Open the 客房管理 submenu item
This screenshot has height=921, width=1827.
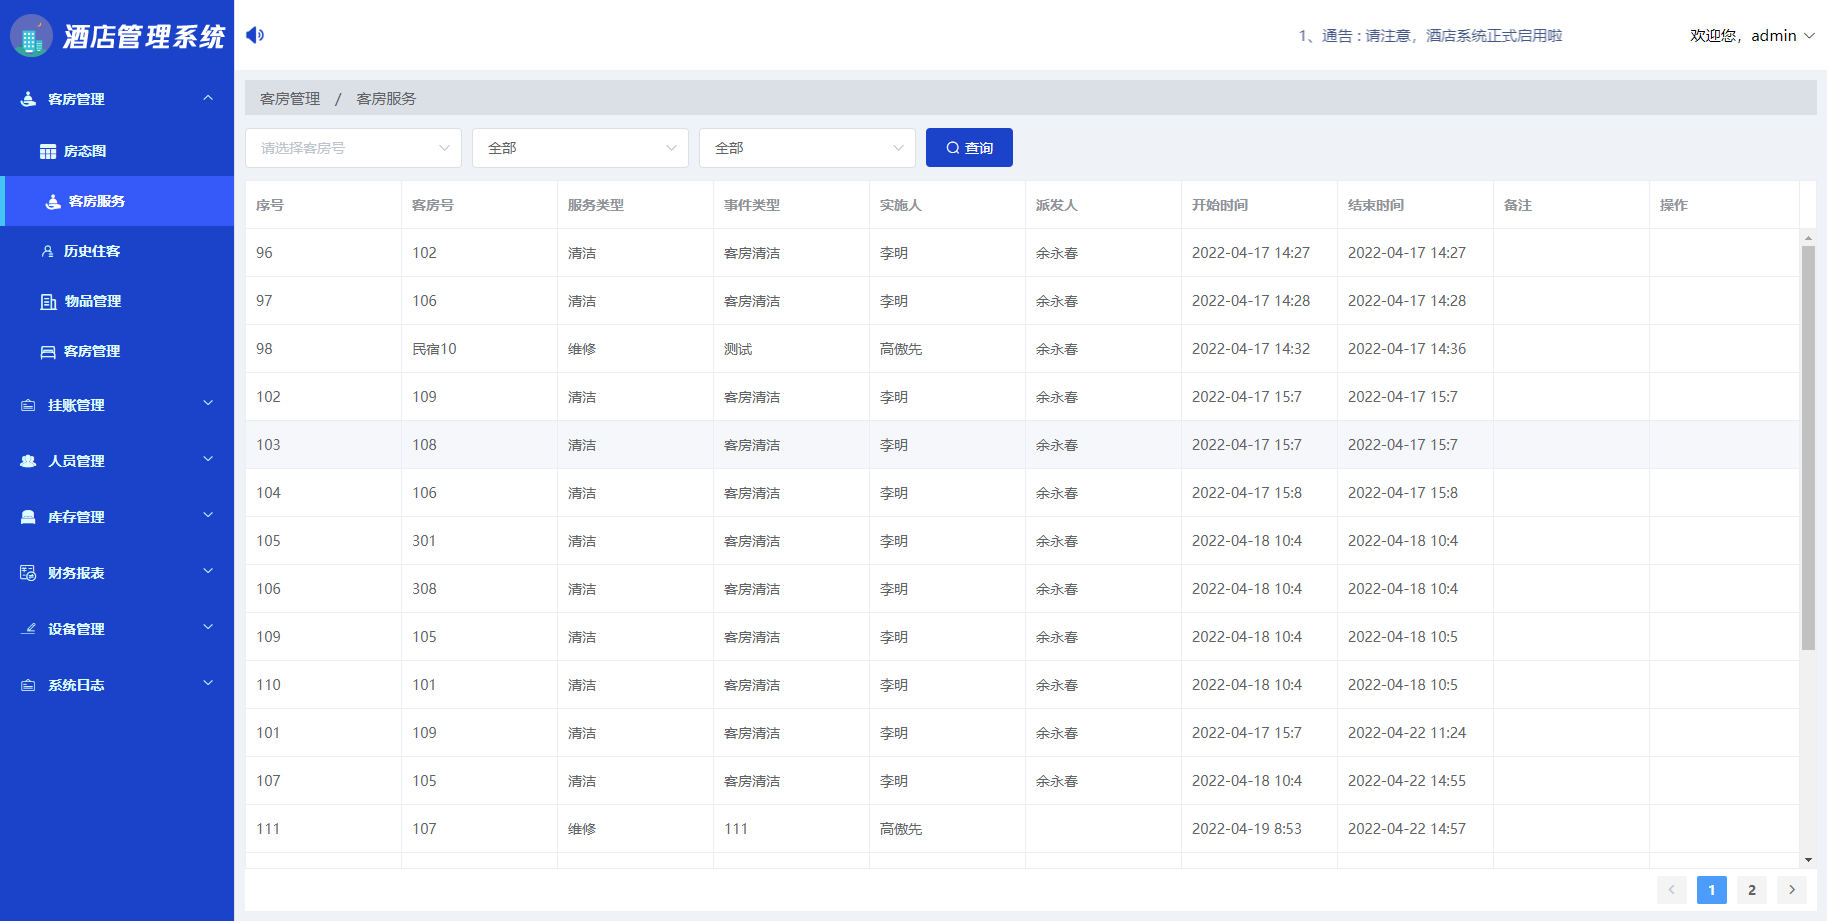pos(117,351)
